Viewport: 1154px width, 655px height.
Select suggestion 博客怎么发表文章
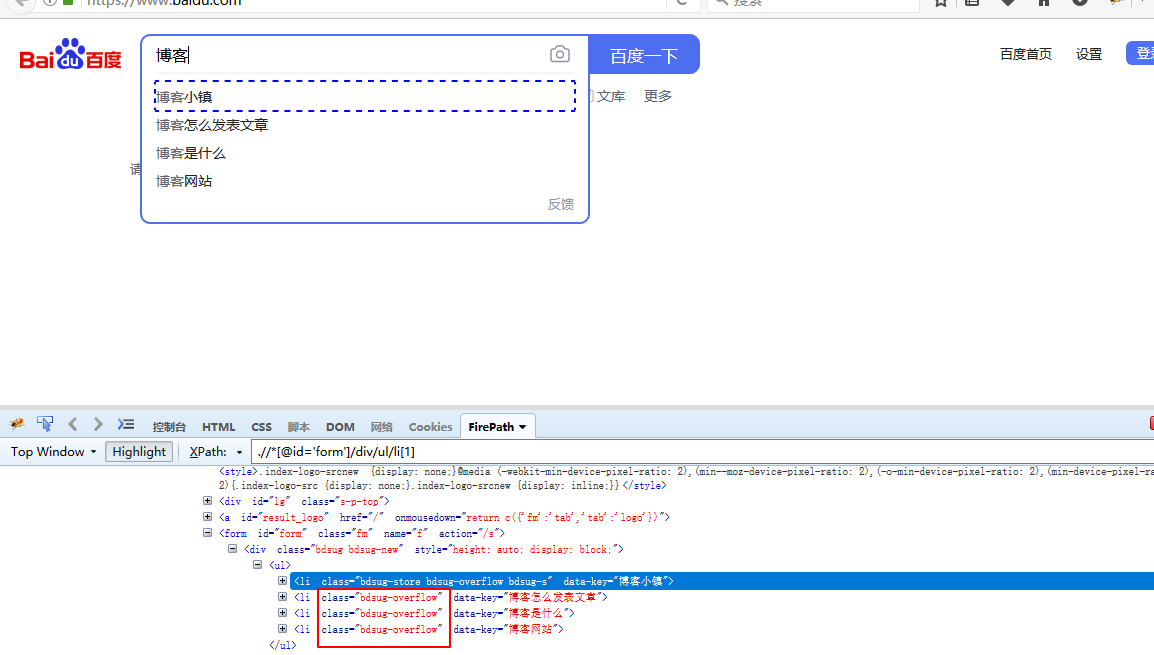365,125
